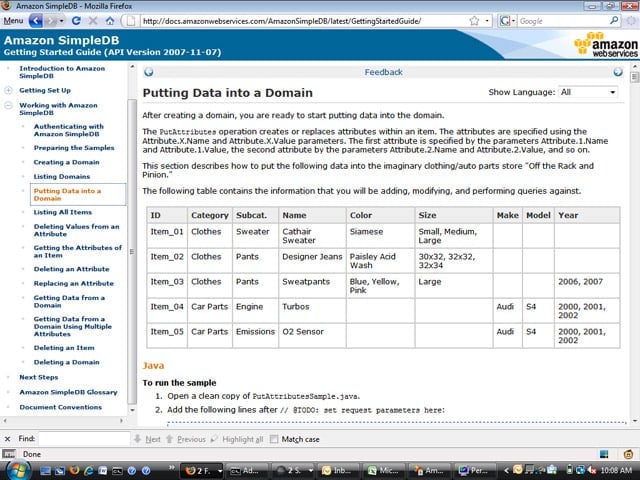The height and width of the screenshot is (480, 640).
Task: Go to the previous doc page with the left arrow
Action: pyautogui.click(x=149, y=72)
